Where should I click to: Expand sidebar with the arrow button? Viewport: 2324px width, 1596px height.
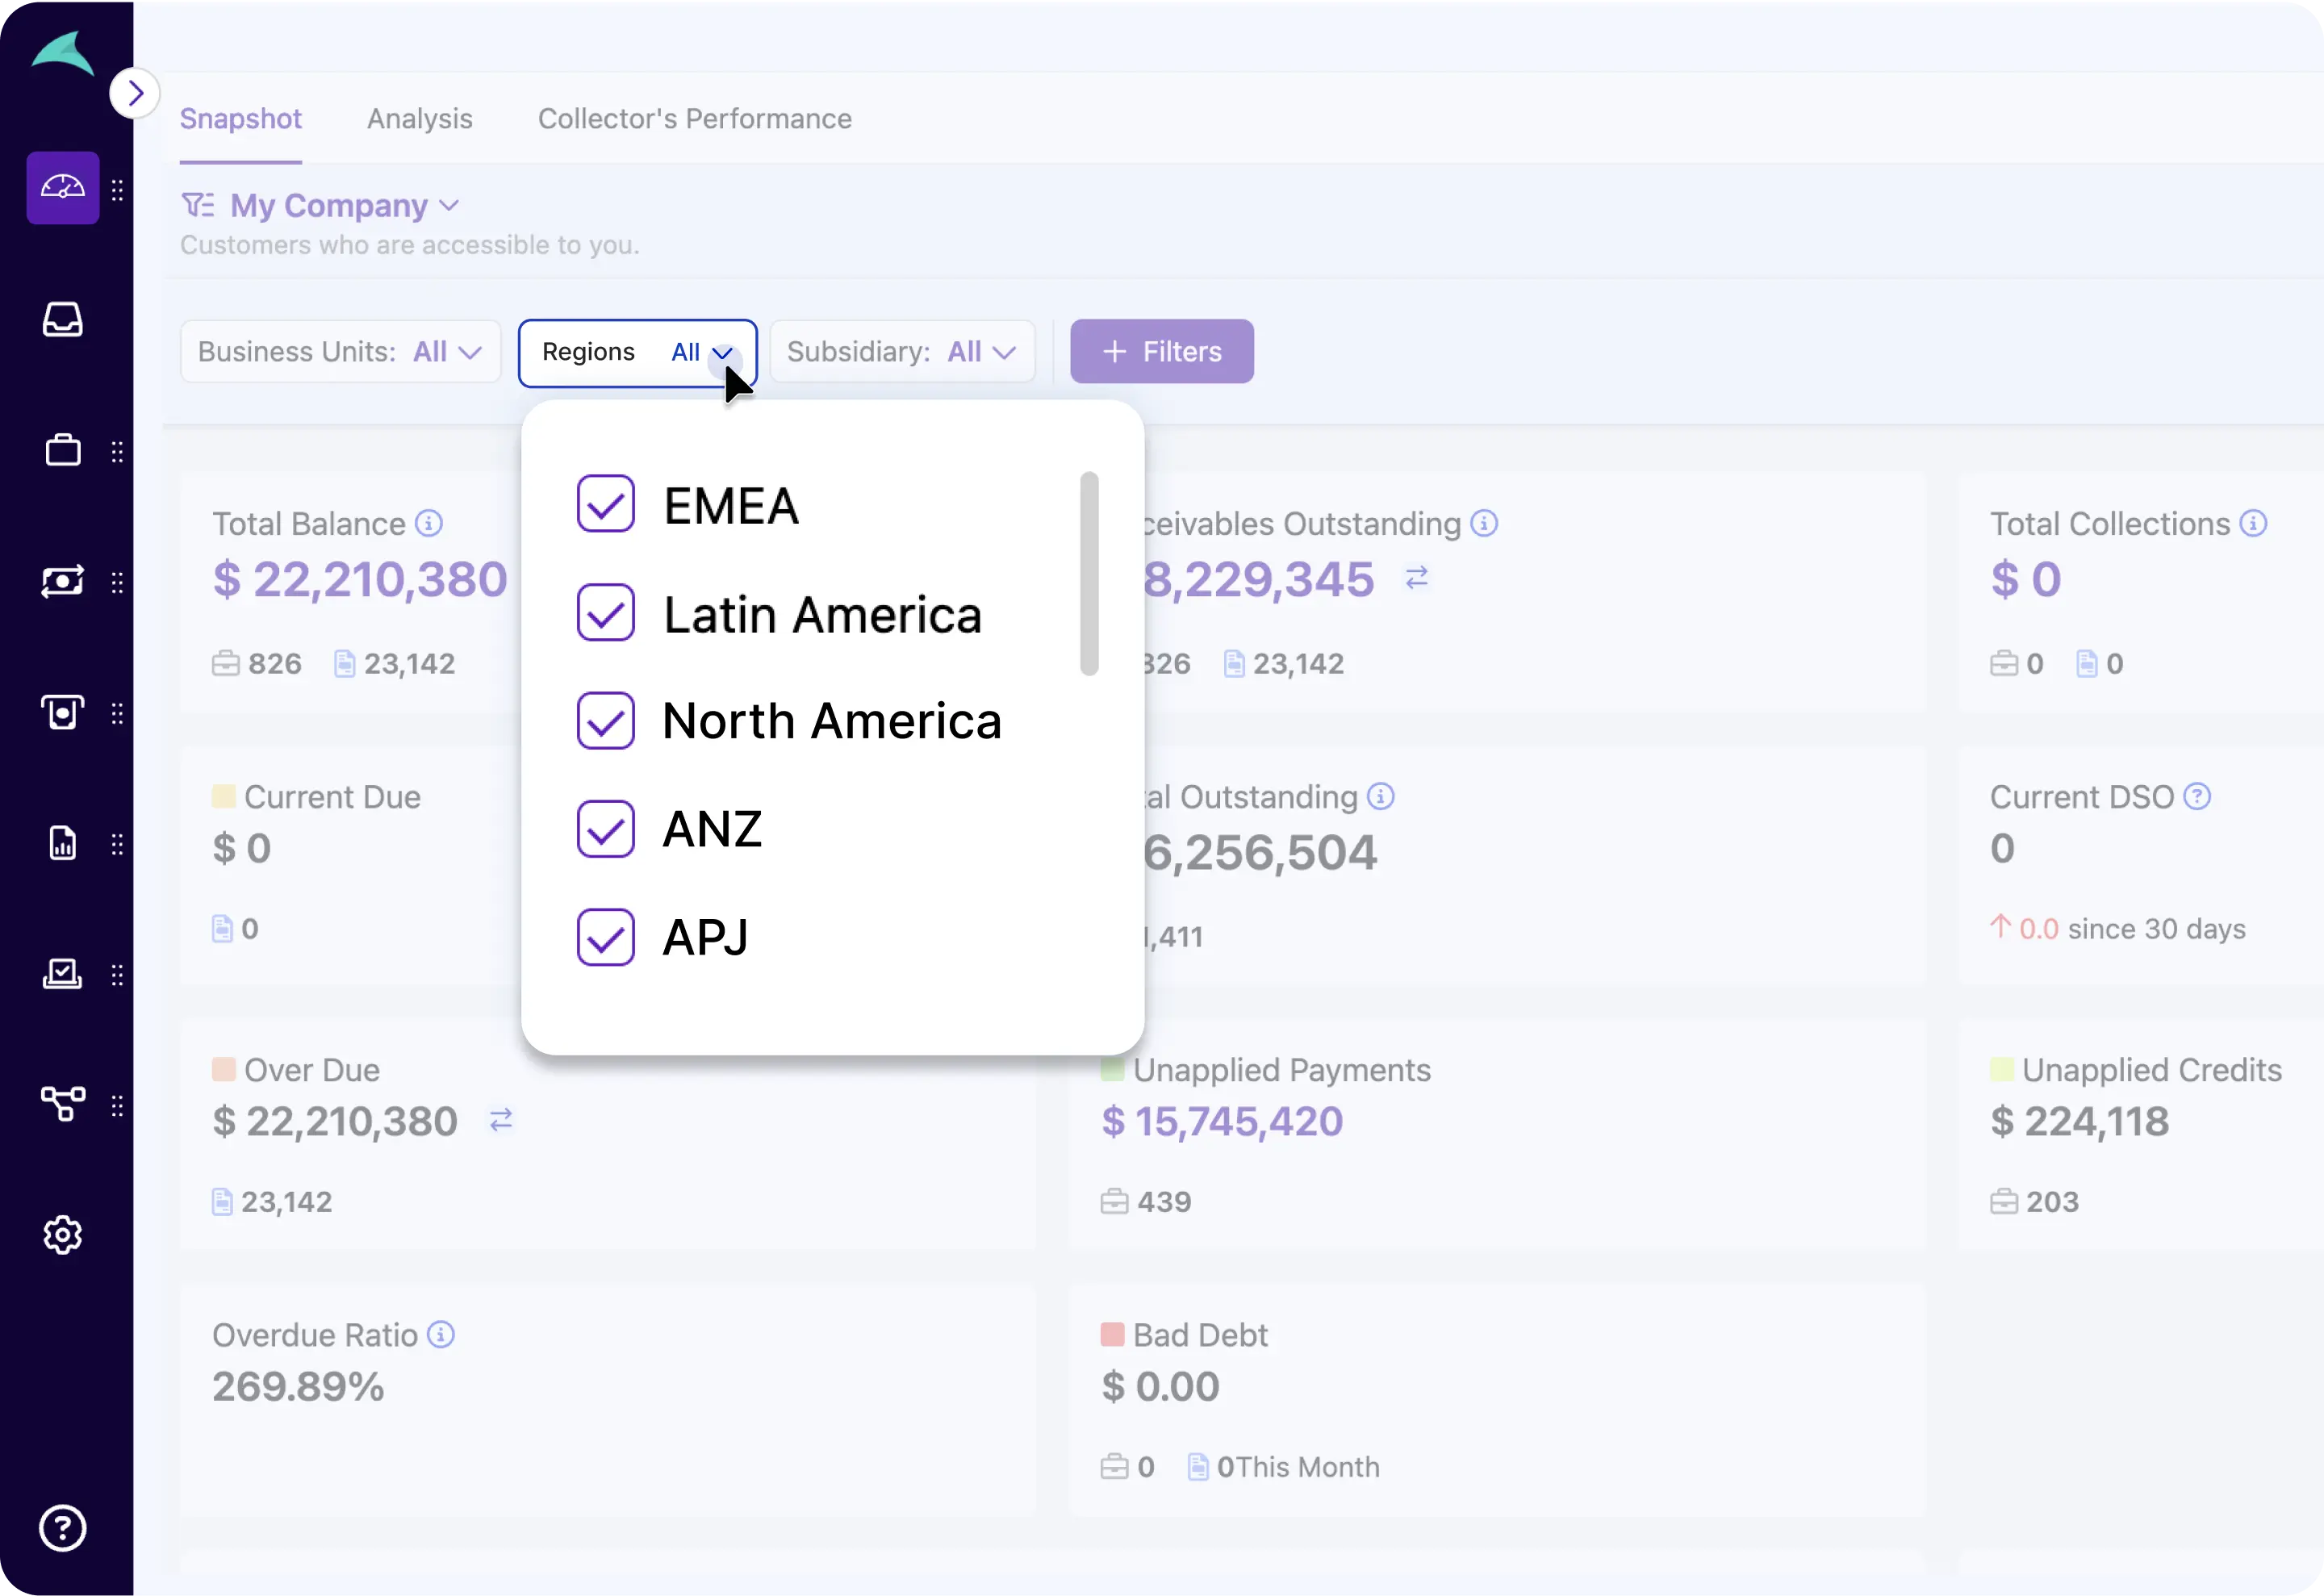coord(135,94)
